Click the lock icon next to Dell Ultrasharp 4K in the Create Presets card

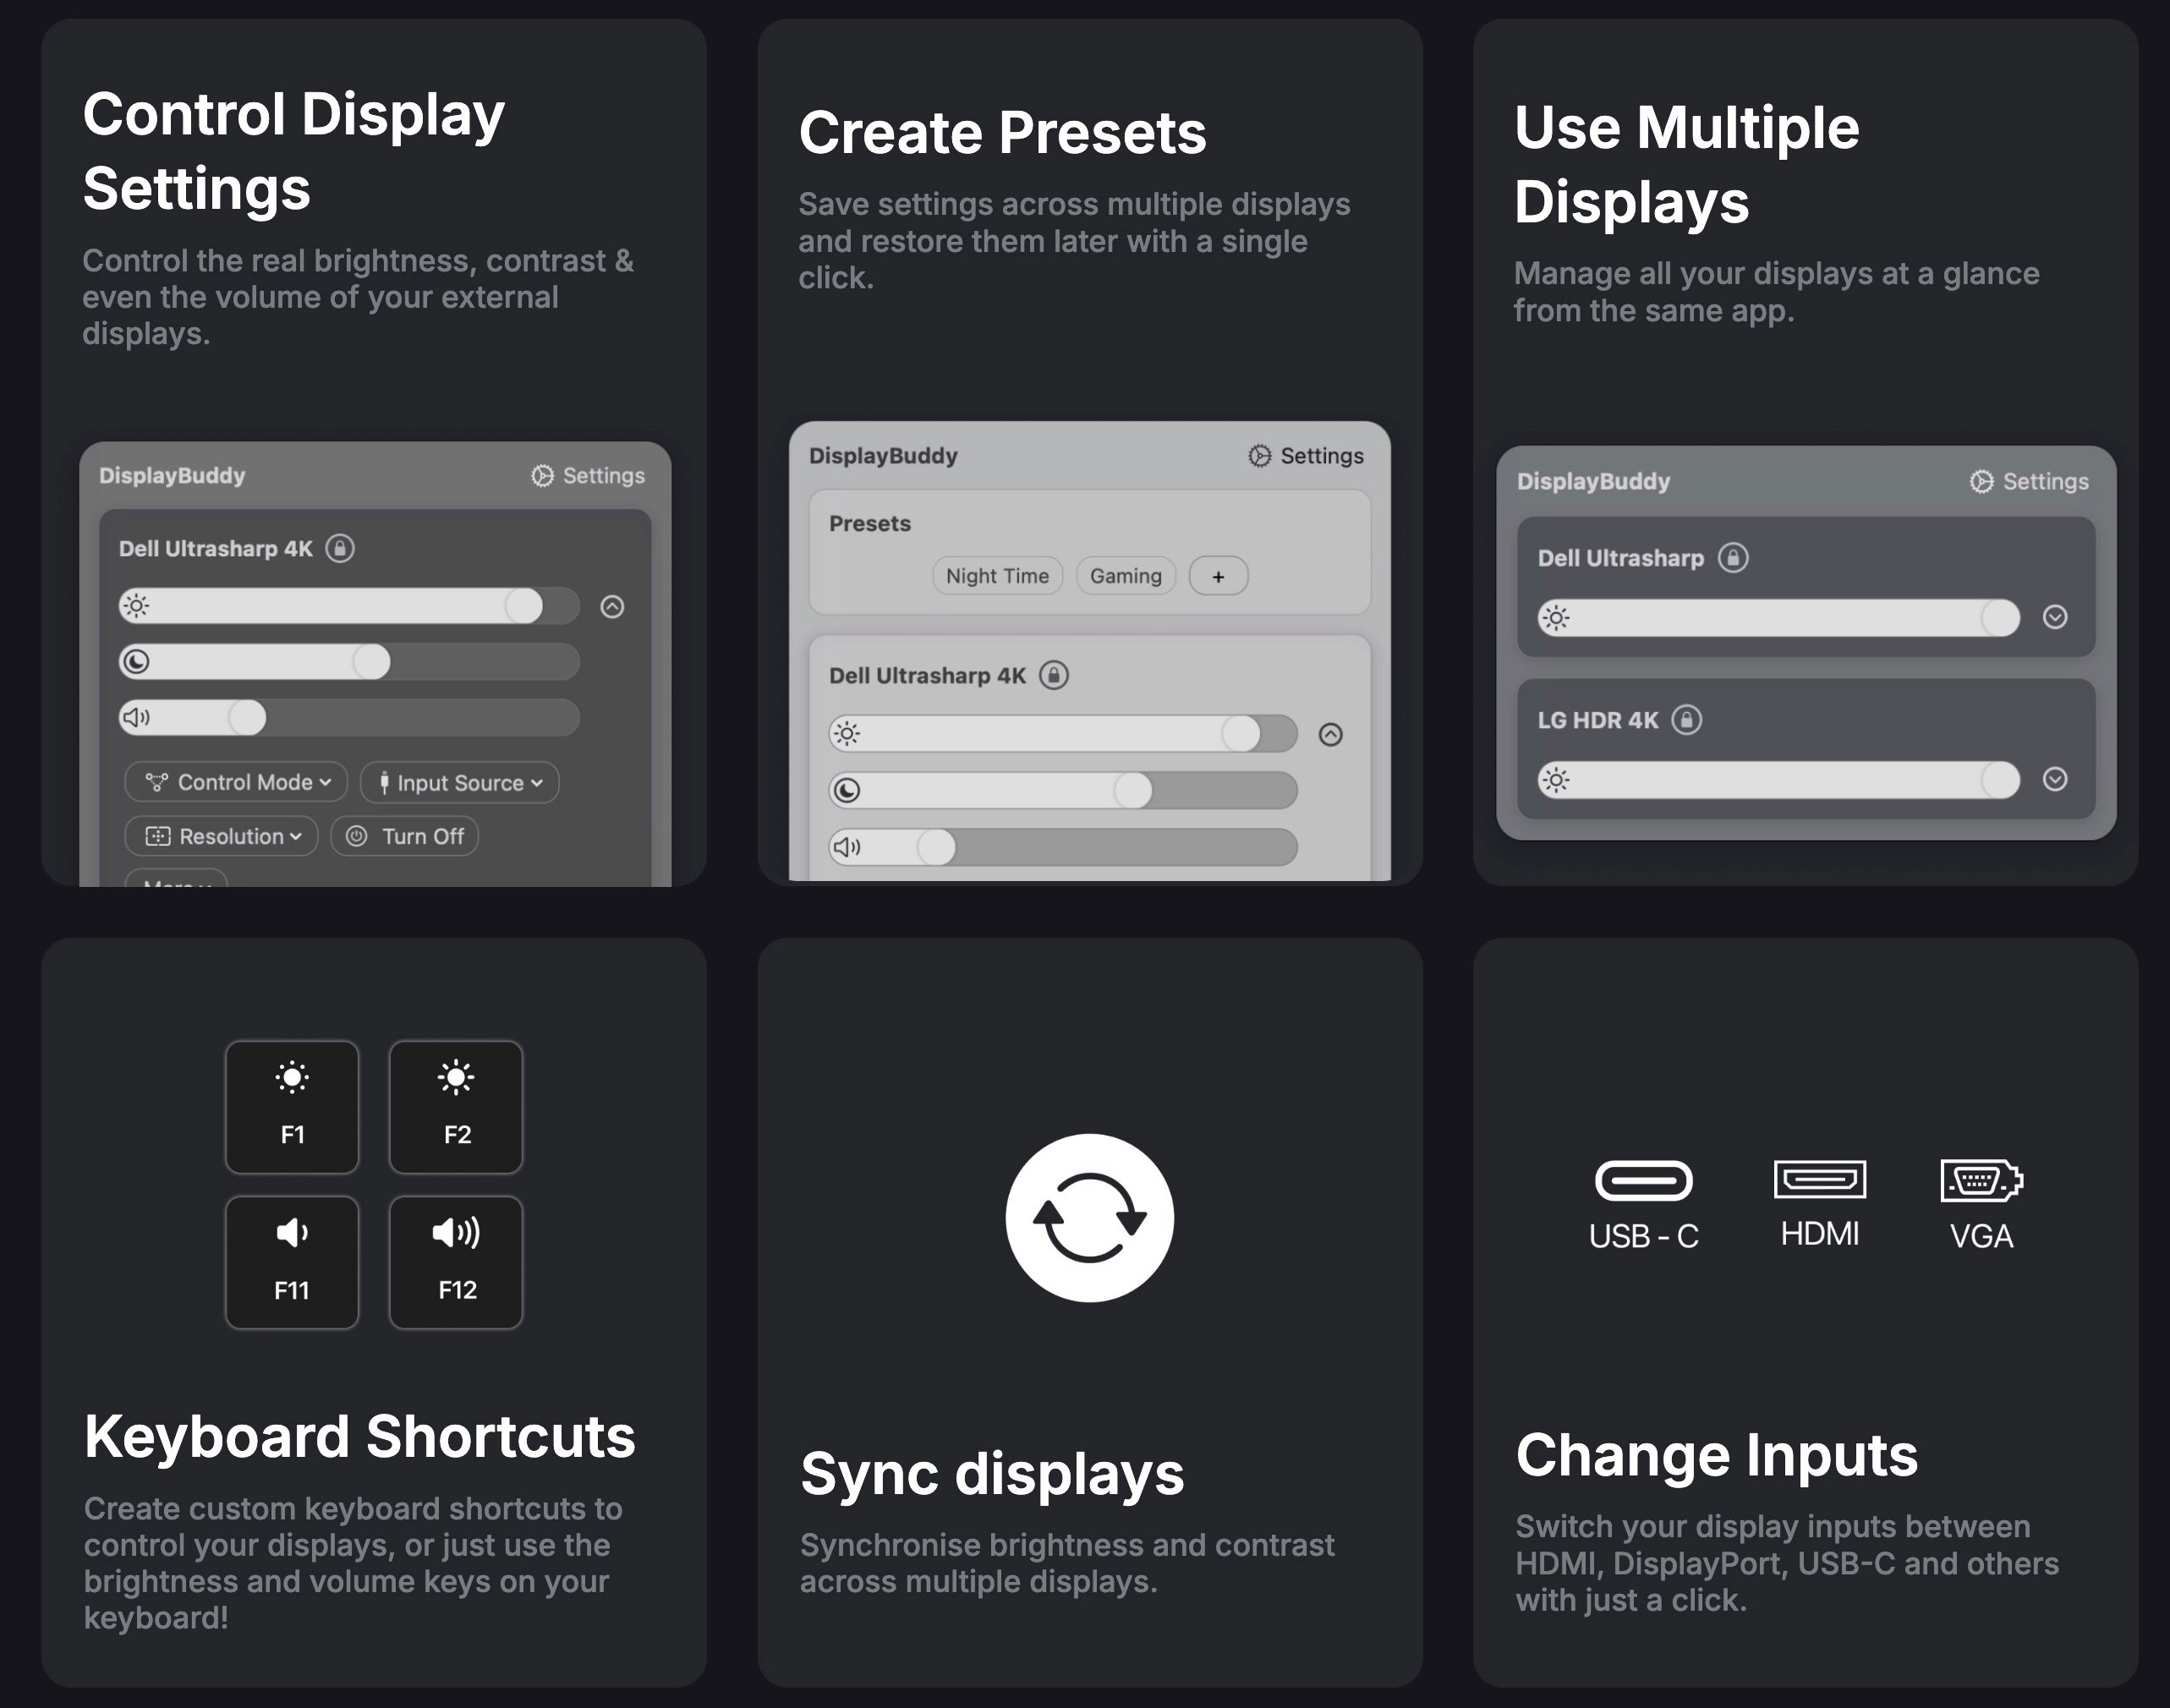pos(1054,676)
